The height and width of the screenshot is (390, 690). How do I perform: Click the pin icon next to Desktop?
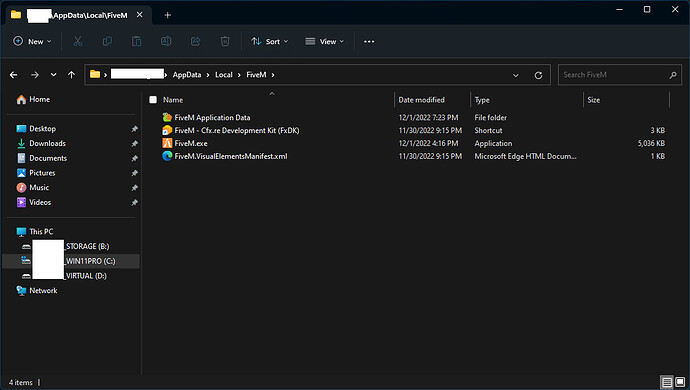(x=135, y=129)
